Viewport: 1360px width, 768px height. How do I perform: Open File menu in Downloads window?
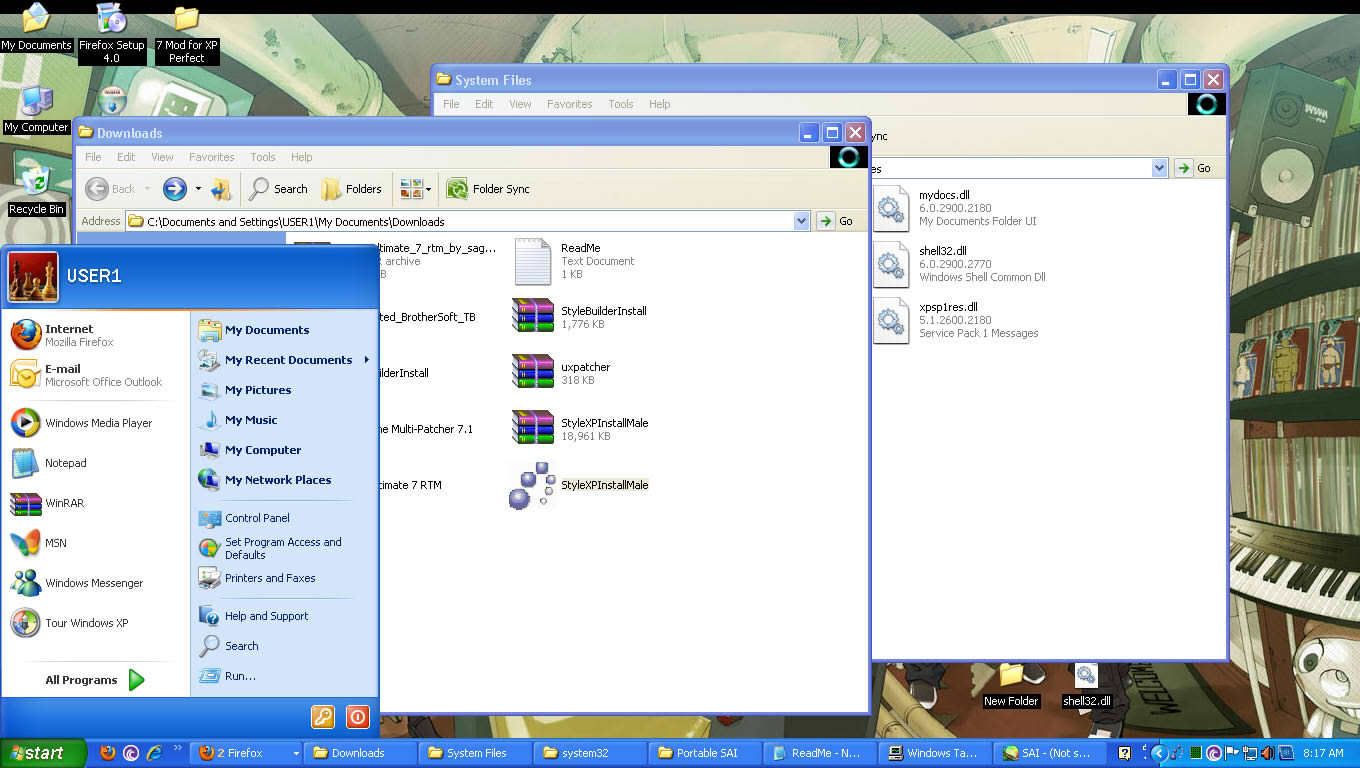[x=93, y=157]
